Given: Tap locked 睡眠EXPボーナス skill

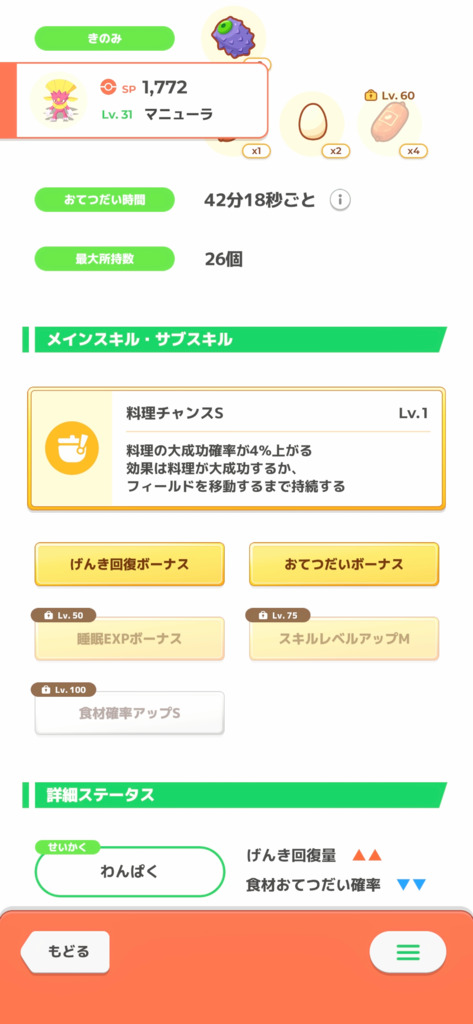Looking at the screenshot, I should [129, 638].
